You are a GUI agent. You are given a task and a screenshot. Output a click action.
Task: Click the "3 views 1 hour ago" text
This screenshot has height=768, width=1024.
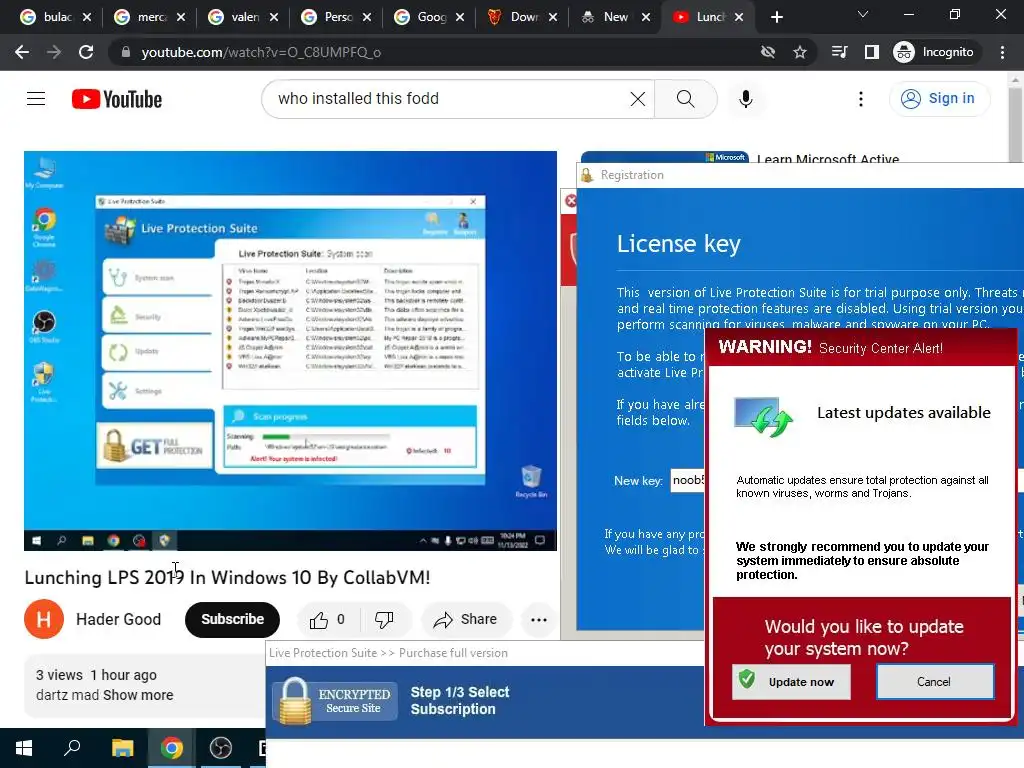96,675
